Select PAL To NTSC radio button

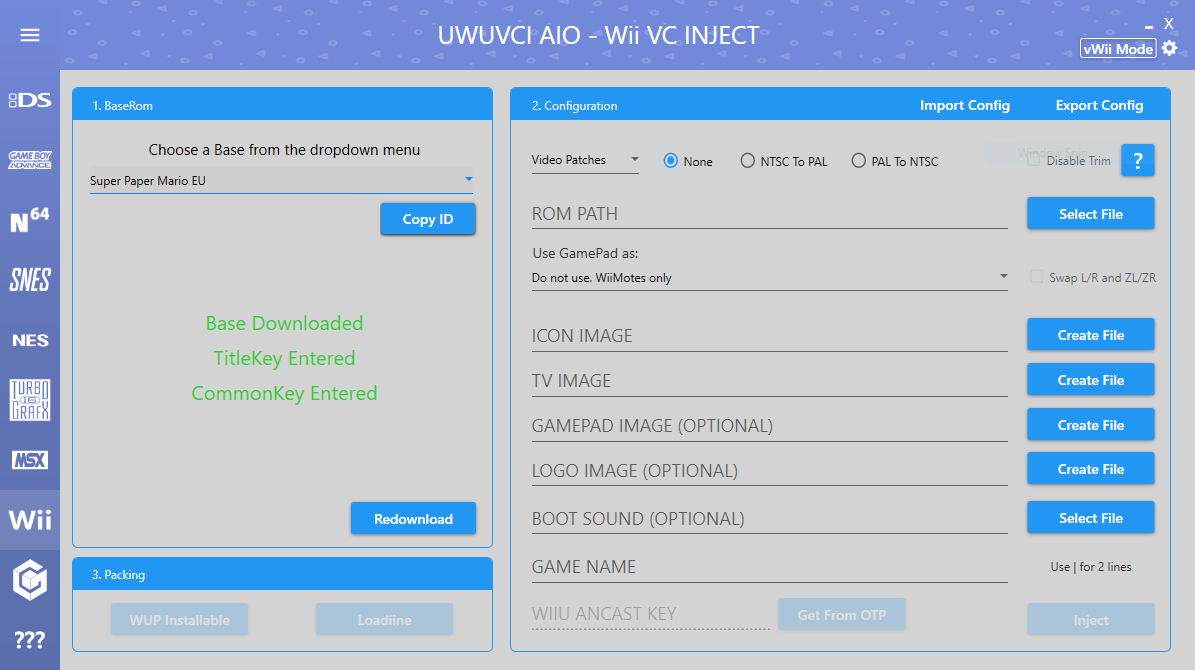pyautogui.click(x=895, y=161)
